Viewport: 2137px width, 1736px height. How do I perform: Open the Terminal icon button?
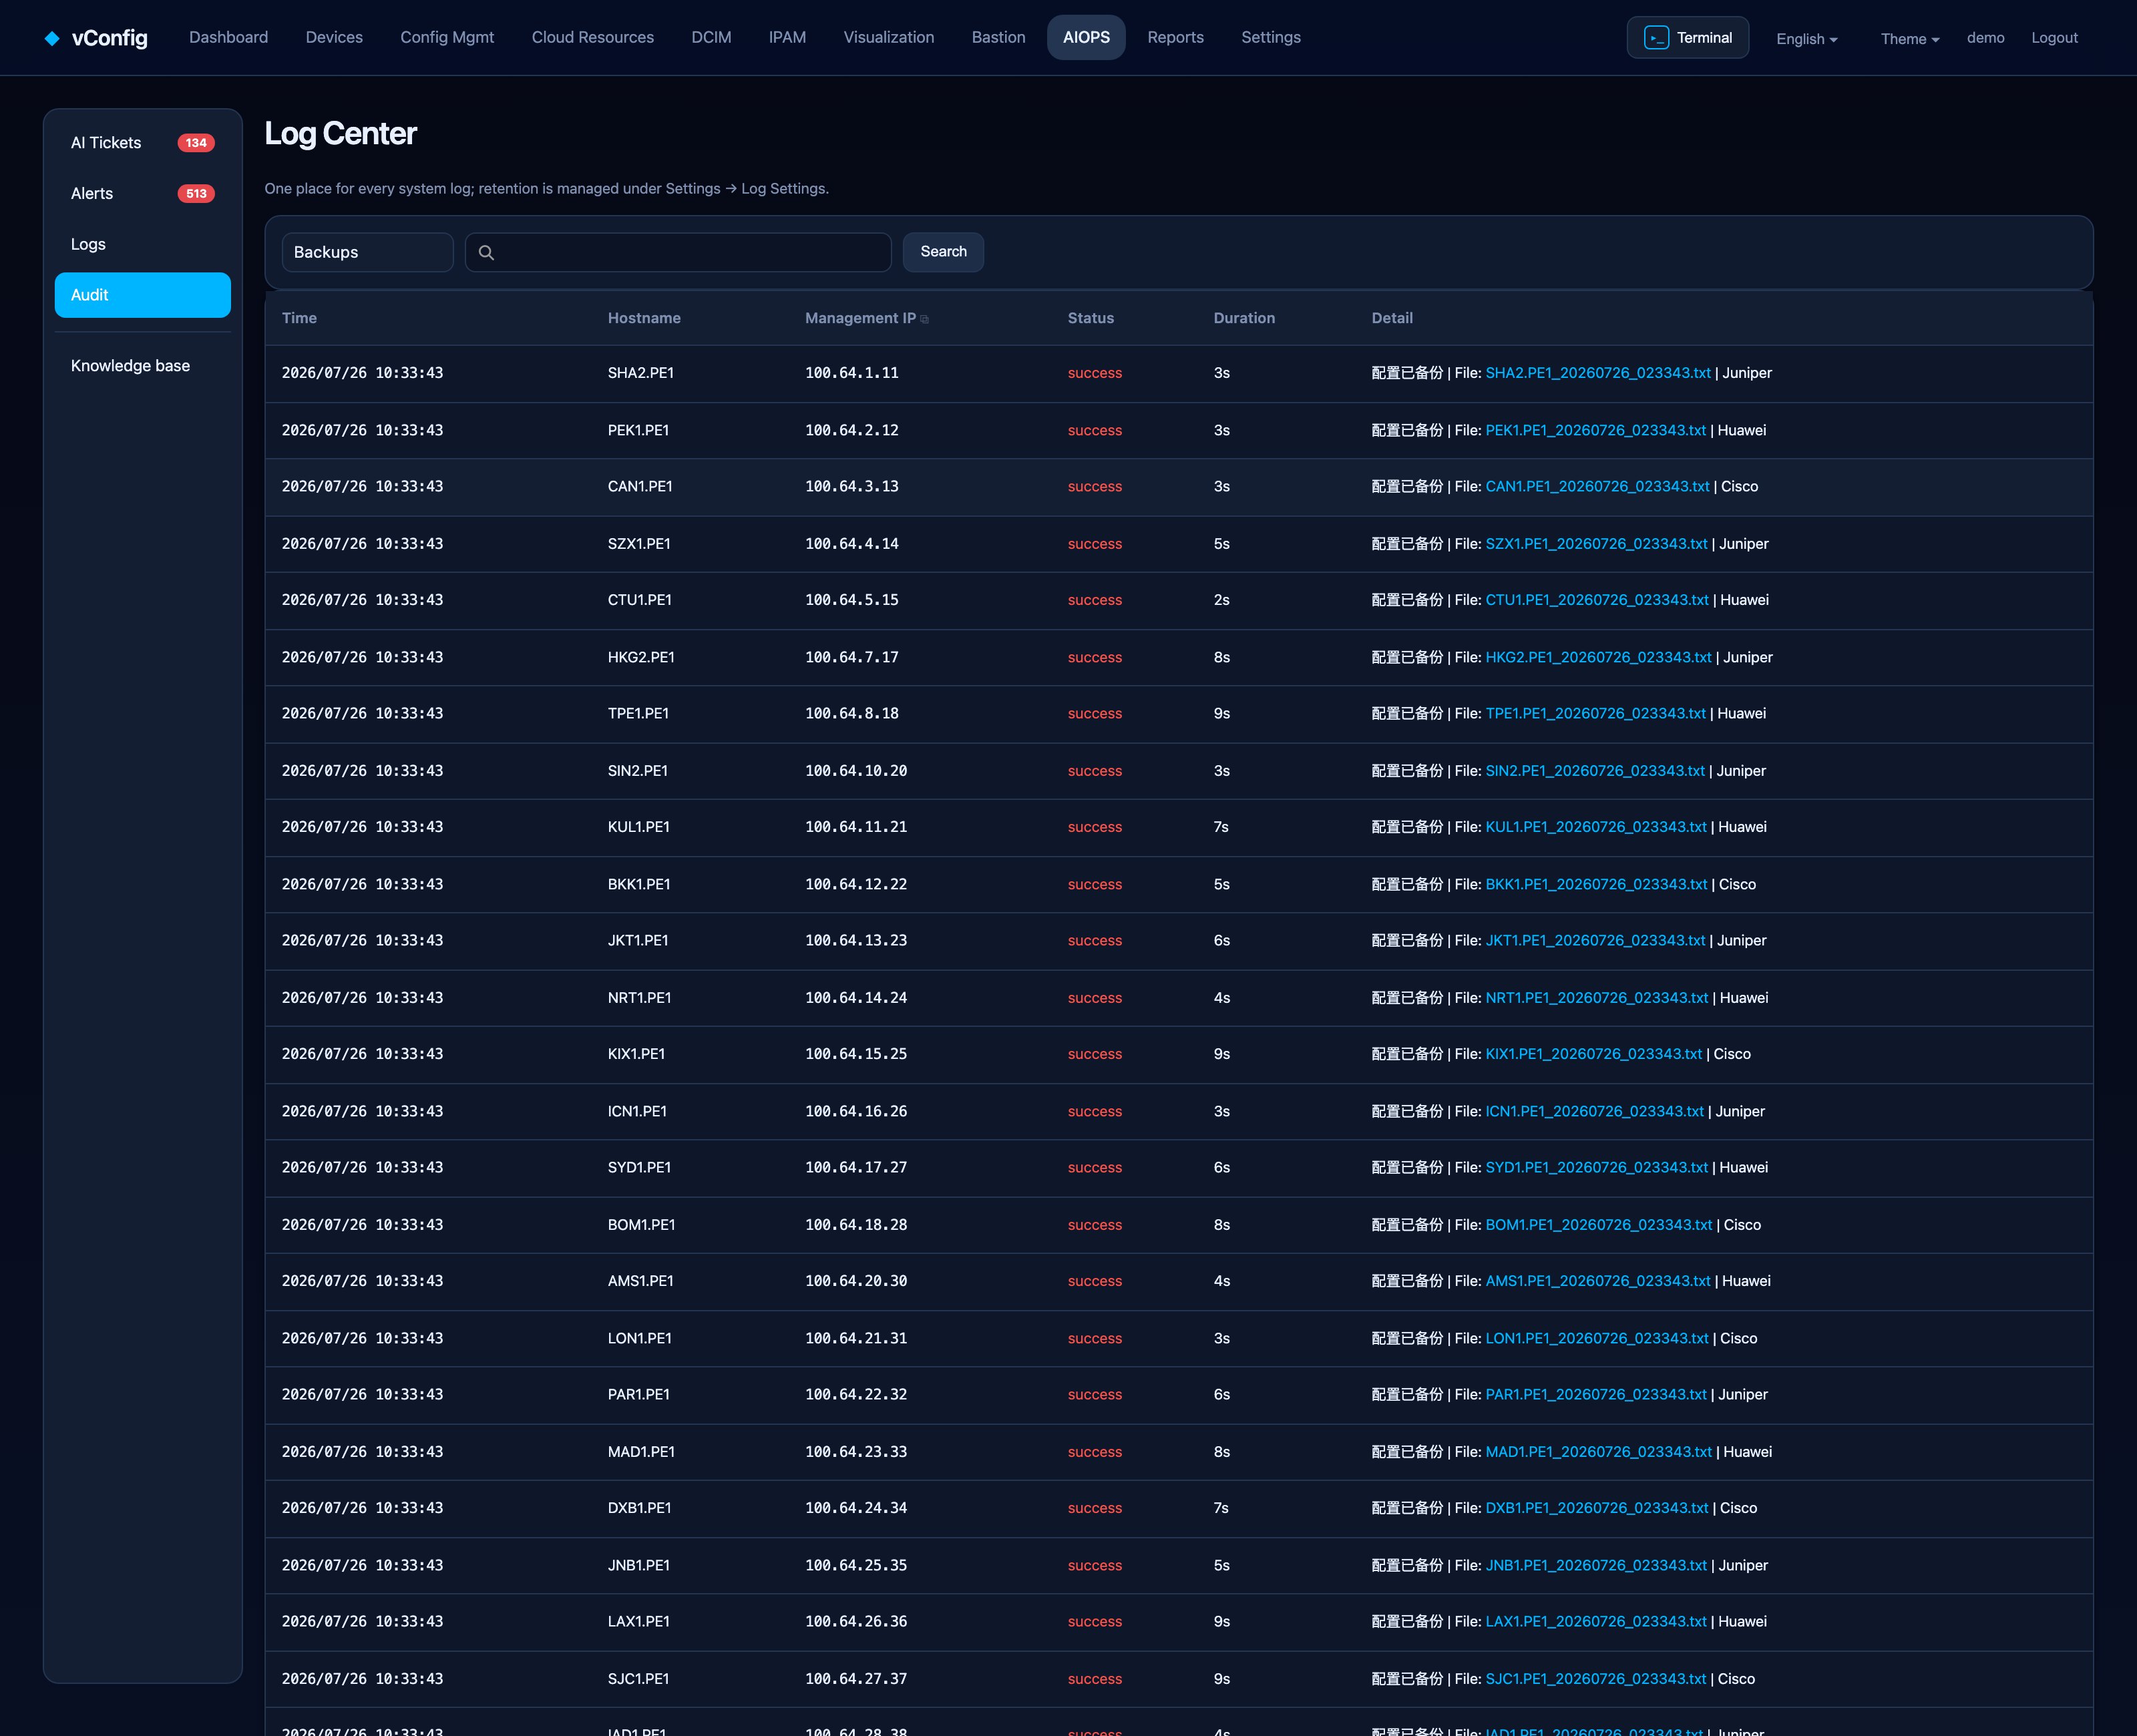click(x=1687, y=38)
